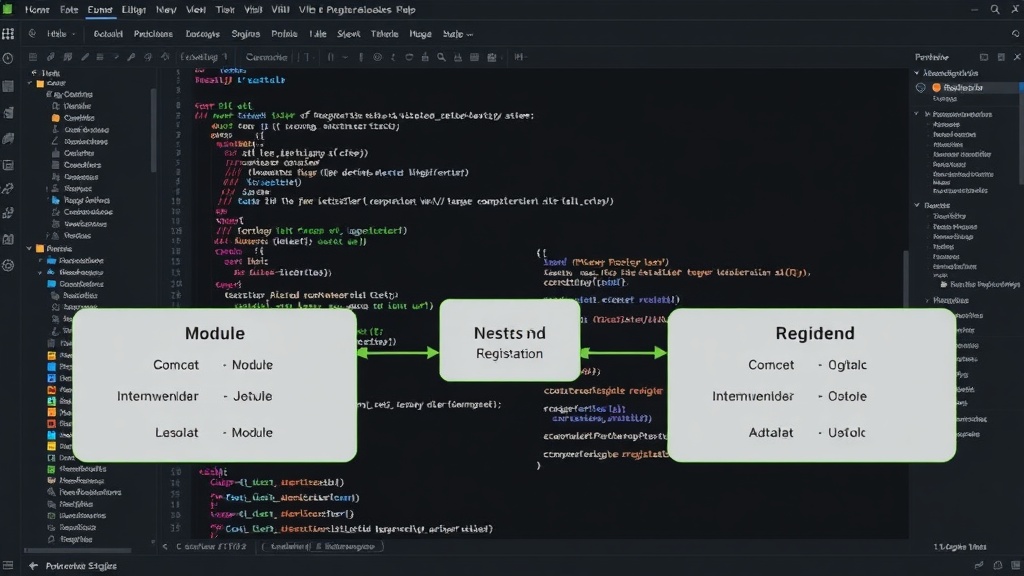Open the grid apps icon at top-left
The image size is (1024, 576).
(8, 33)
